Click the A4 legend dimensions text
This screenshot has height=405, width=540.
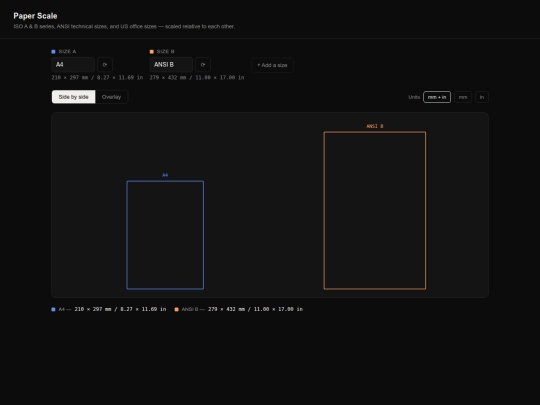(x=120, y=309)
